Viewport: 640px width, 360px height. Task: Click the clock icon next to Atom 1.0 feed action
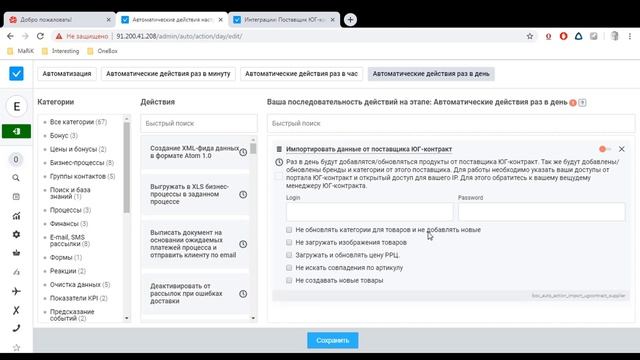(x=243, y=152)
